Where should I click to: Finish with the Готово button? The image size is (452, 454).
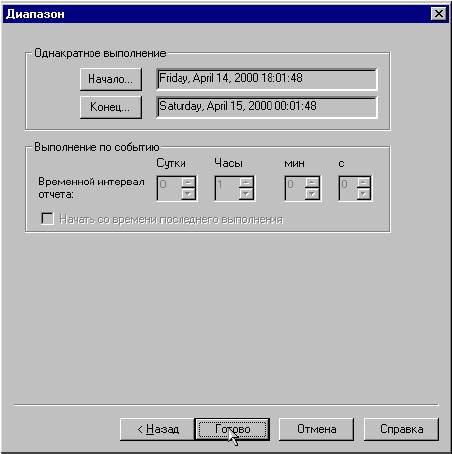pos(232,429)
